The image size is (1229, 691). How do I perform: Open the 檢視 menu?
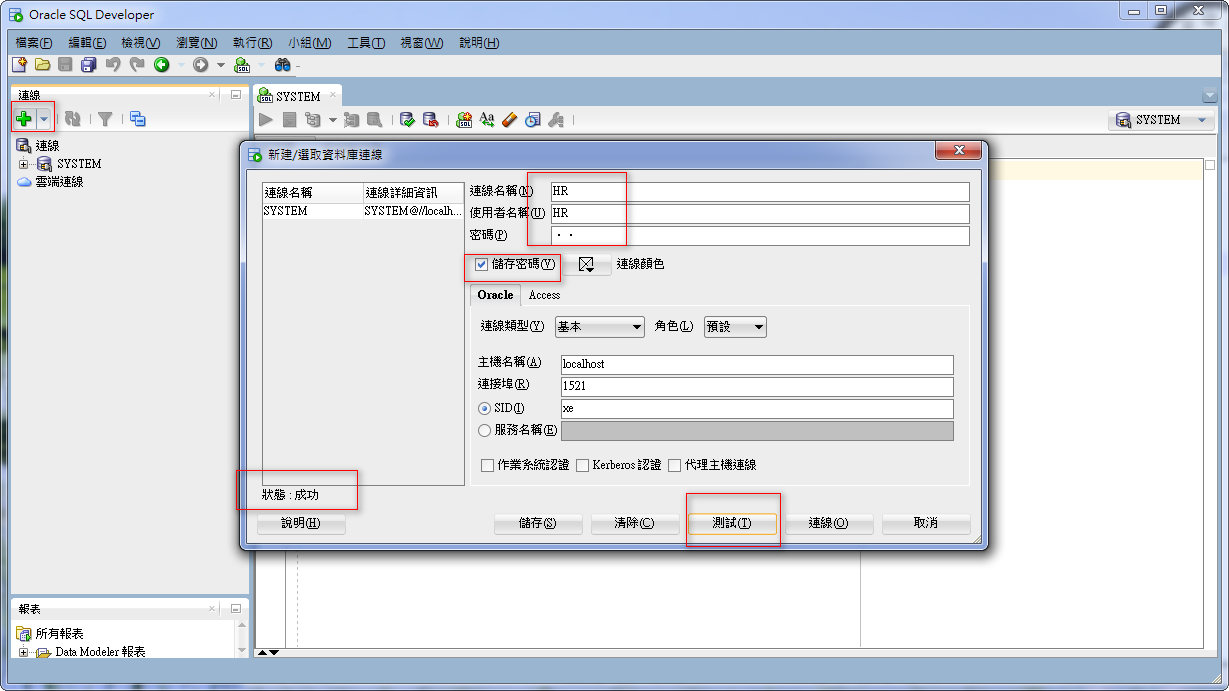(140, 43)
